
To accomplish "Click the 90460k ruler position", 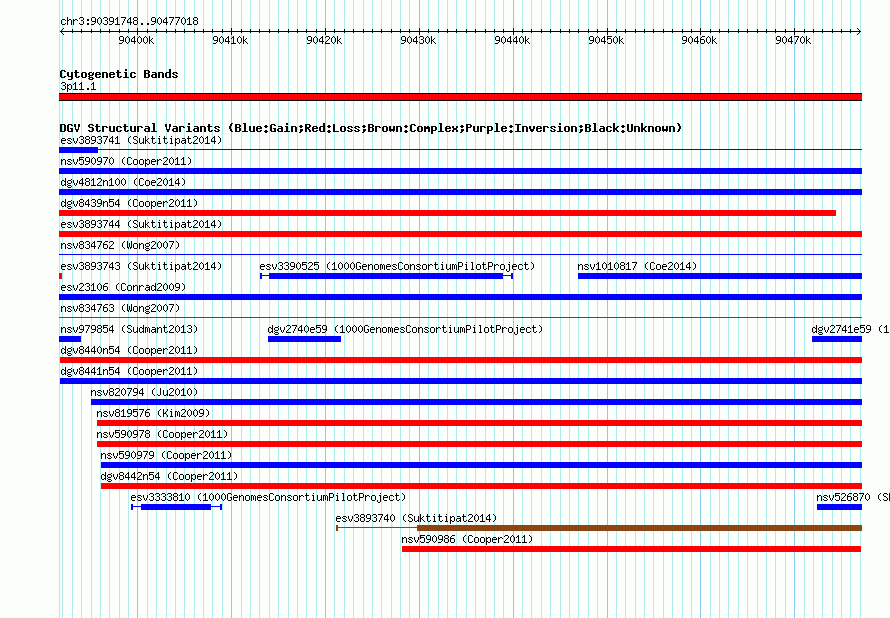I will 699,40.
